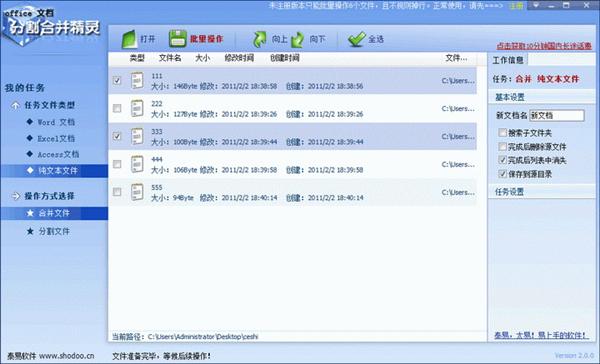Click the Version 2.0.0 label
This screenshot has height=364, width=600.
click(x=574, y=356)
